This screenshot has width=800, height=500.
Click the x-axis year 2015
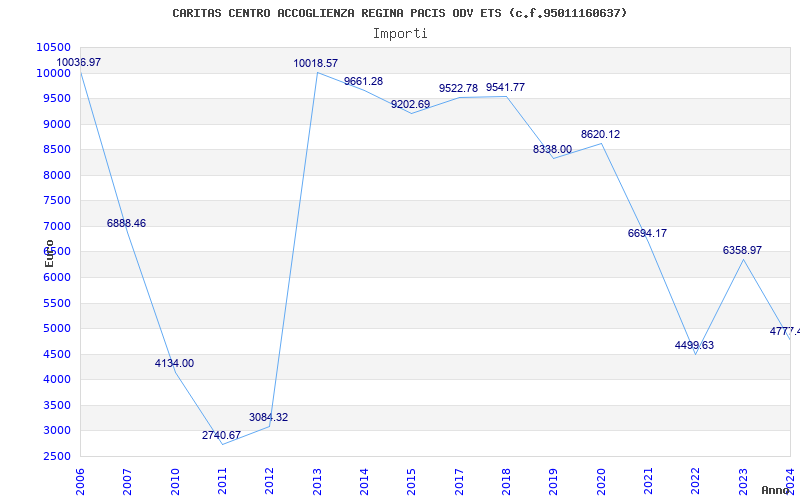click(x=412, y=482)
